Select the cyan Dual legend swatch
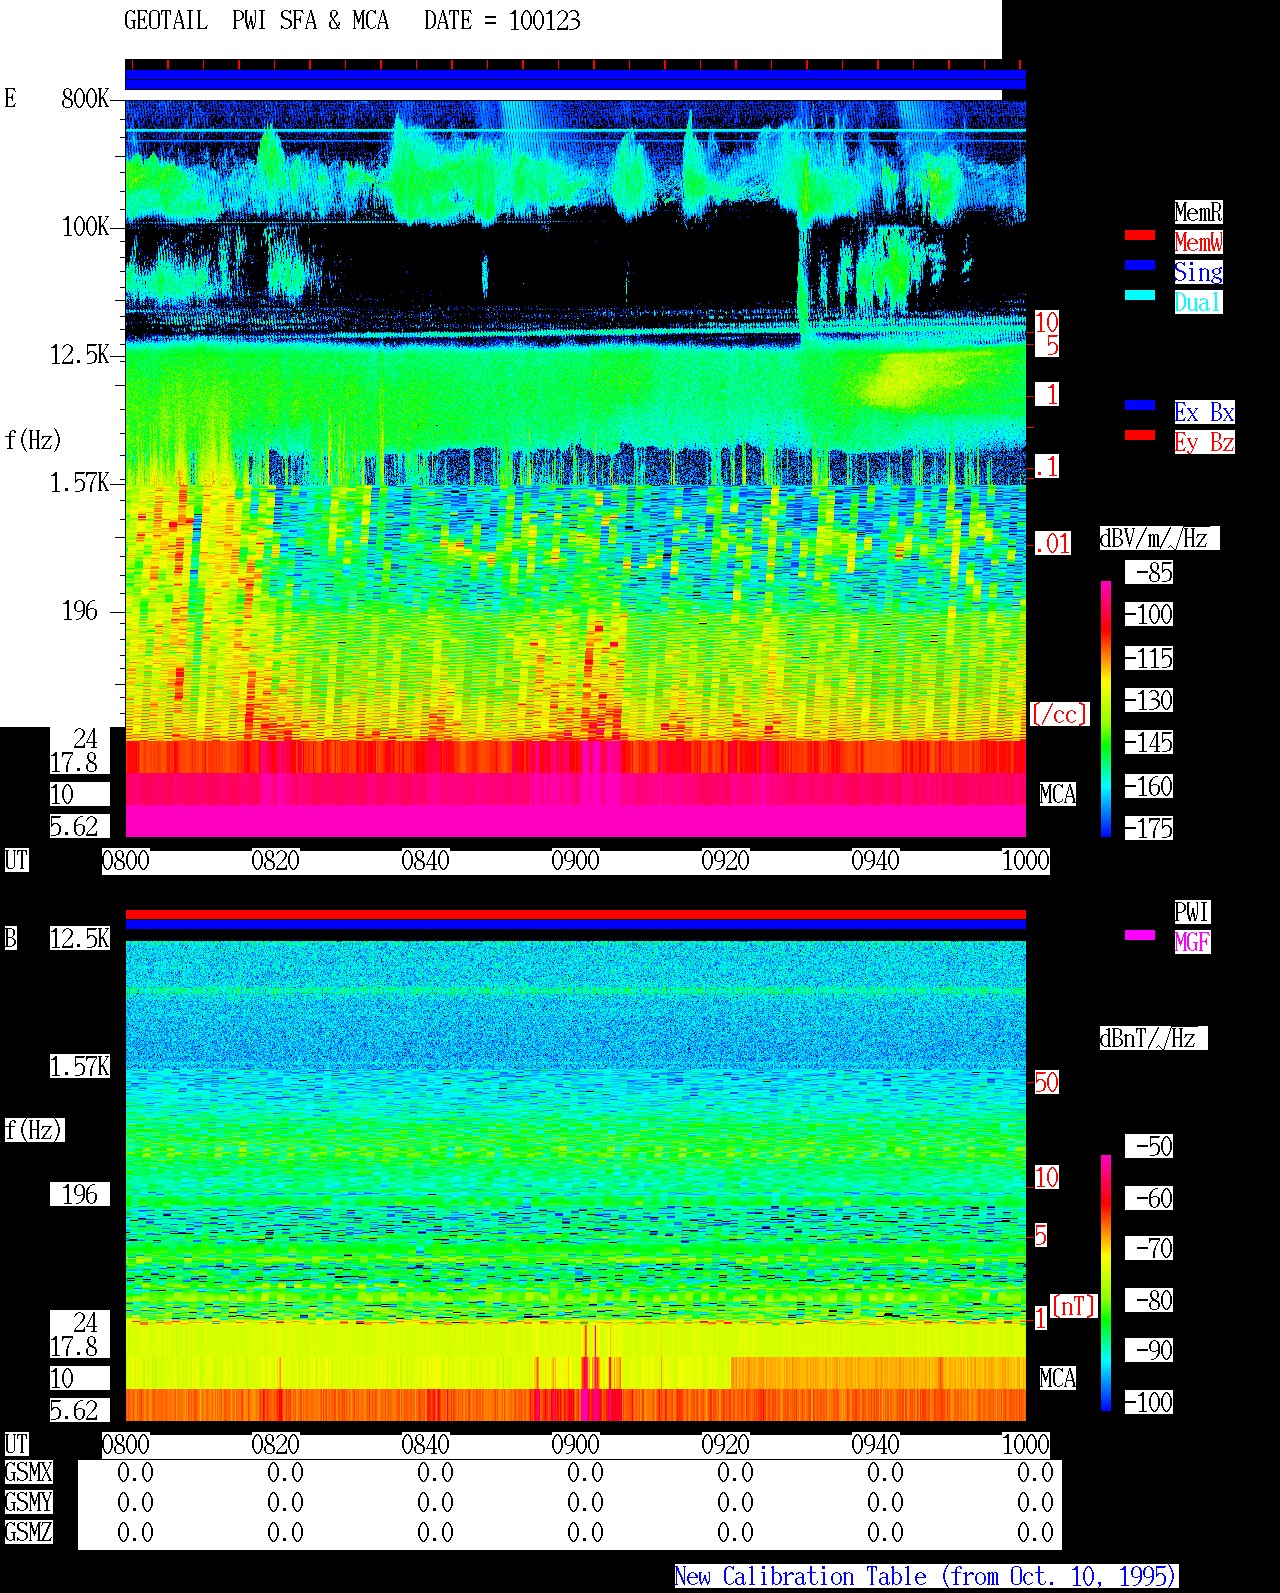 [x=1140, y=295]
